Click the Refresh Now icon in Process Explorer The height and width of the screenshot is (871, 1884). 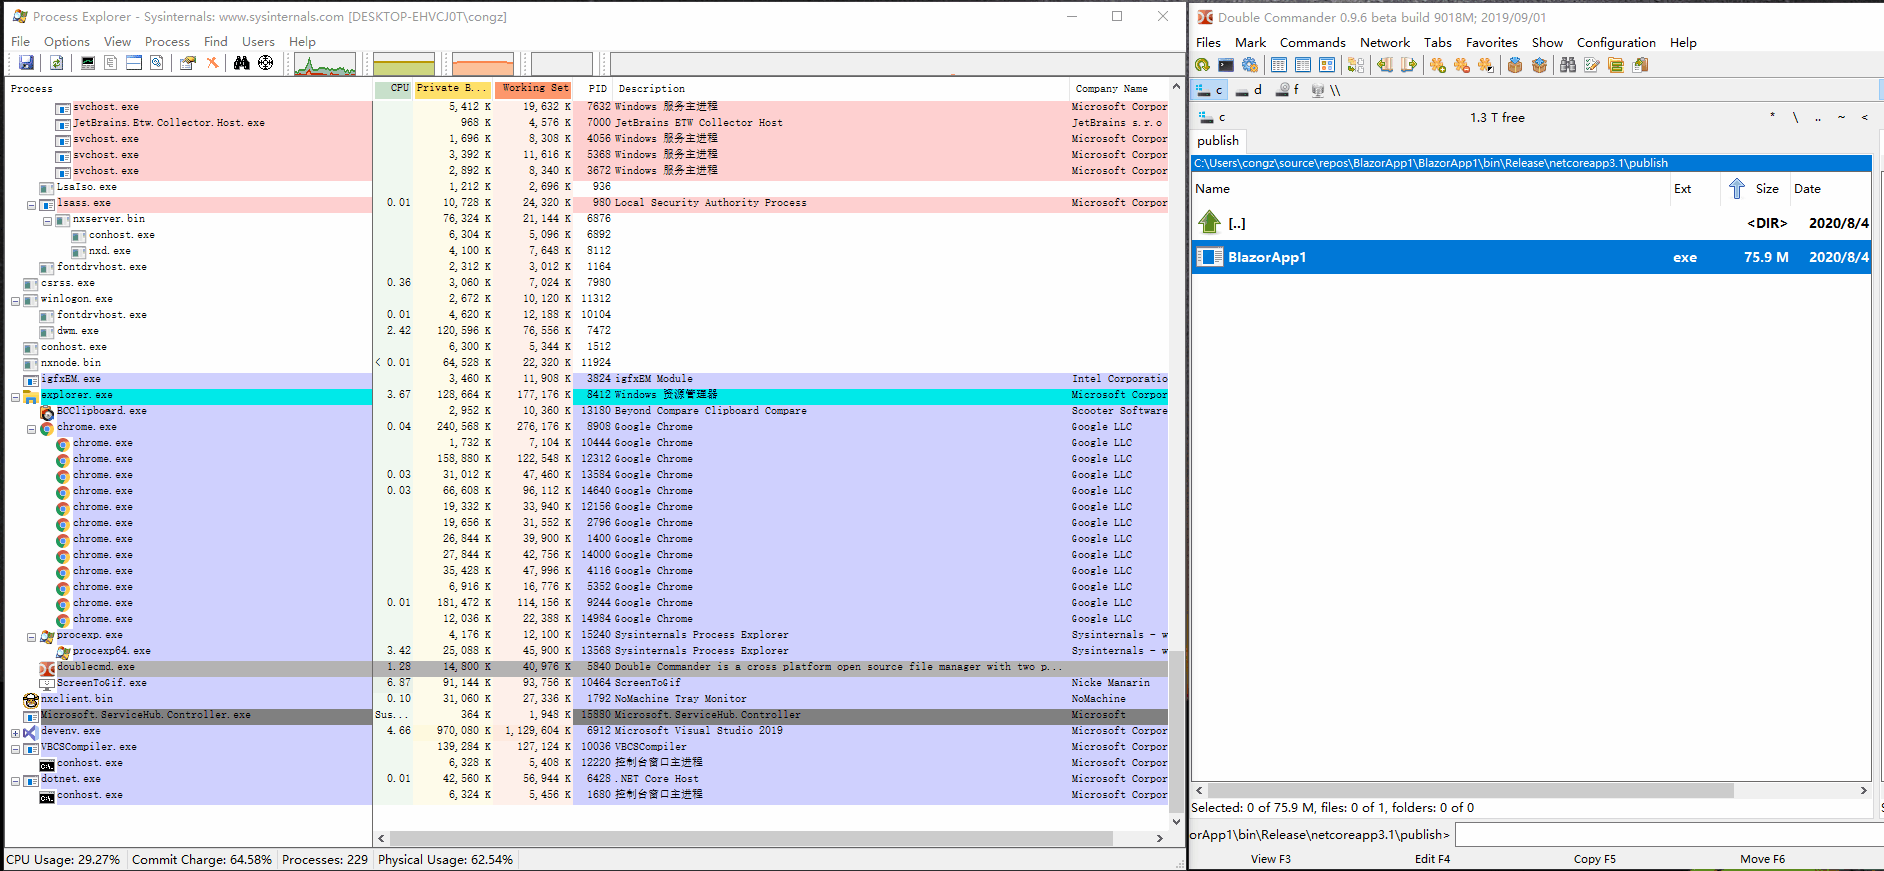(57, 63)
